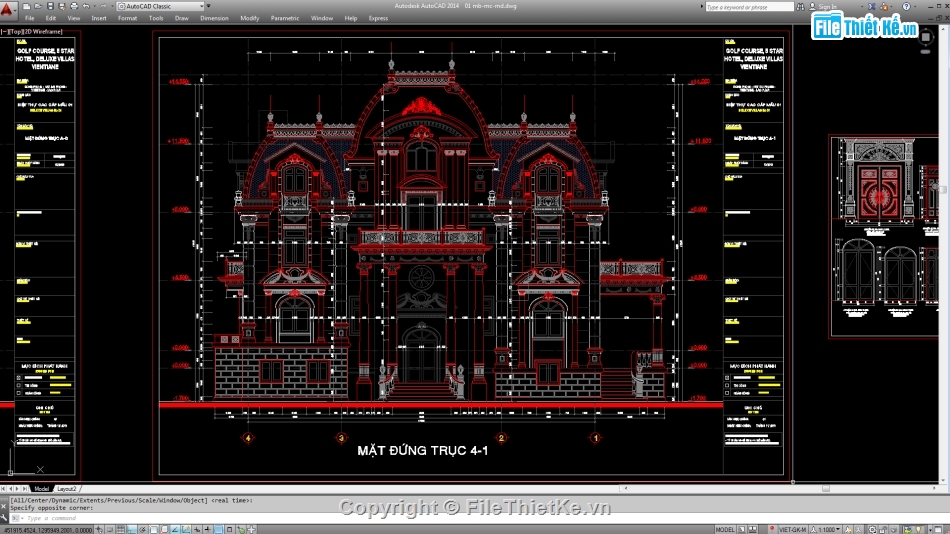Click the 2D Wireframe visual style label
The image size is (950, 534).
click(43, 32)
